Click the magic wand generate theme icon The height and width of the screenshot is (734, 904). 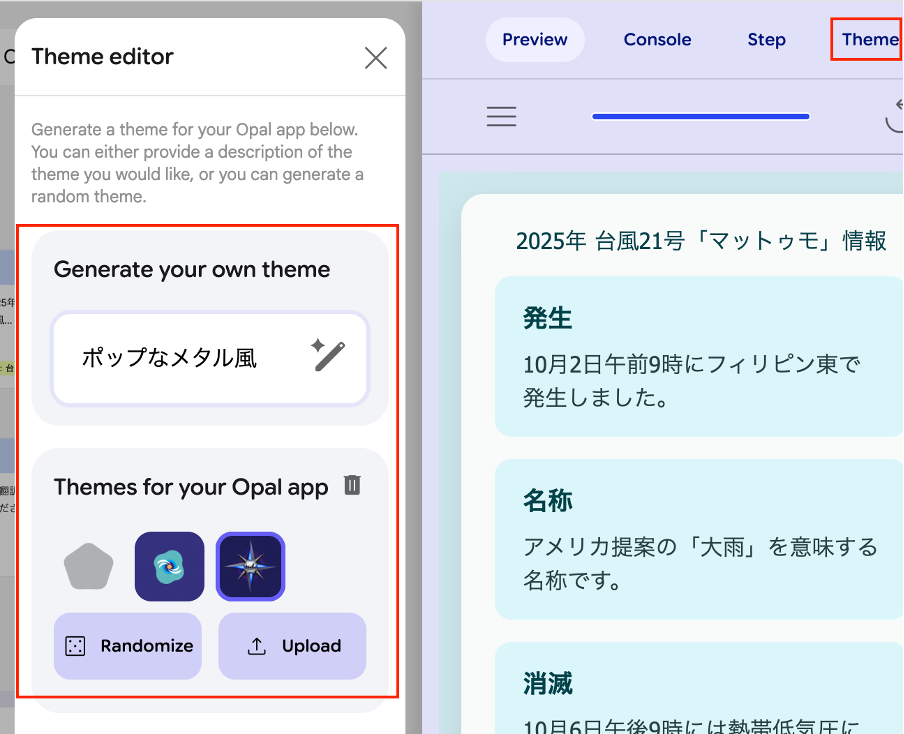328,357
